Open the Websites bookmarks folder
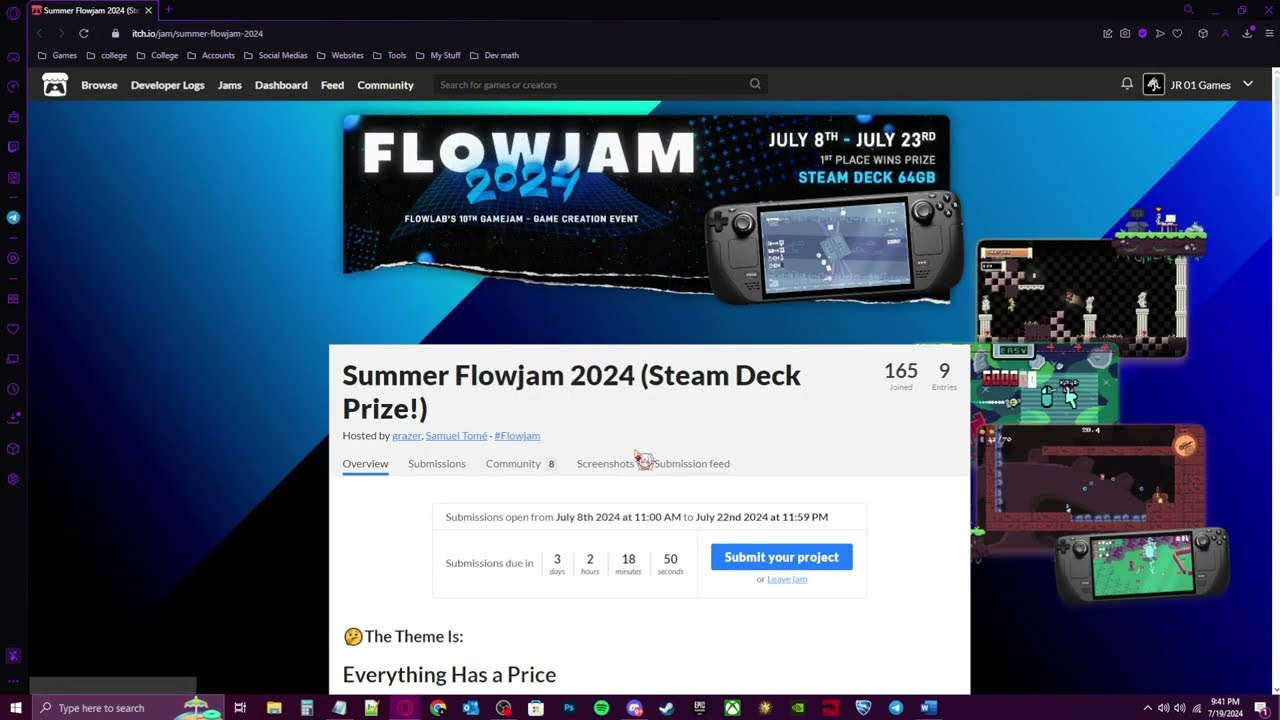1280x720 pixels. [340, 55]
